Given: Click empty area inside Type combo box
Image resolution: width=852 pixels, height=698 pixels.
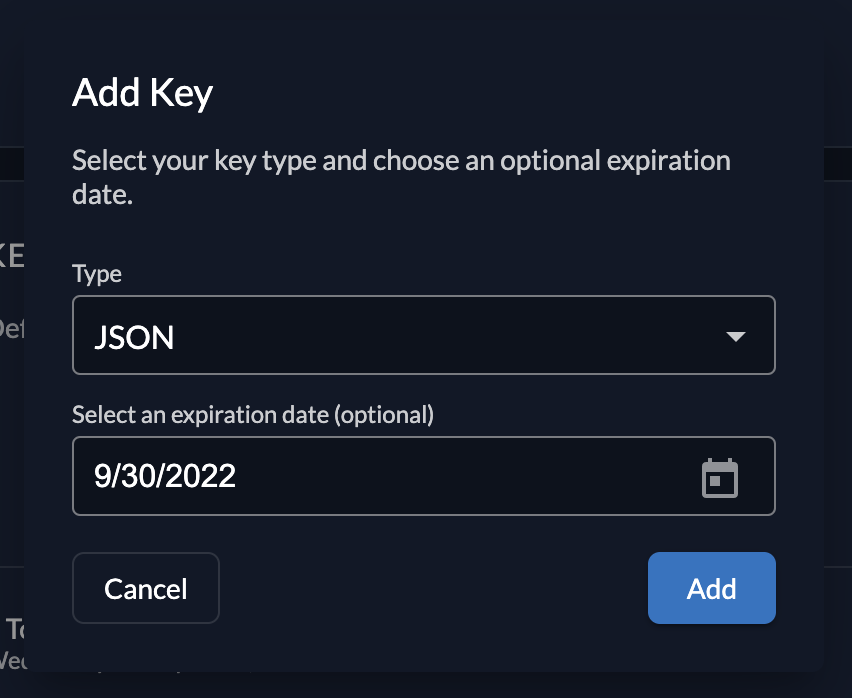Looking at the screenshot, I should click(450, 337).
